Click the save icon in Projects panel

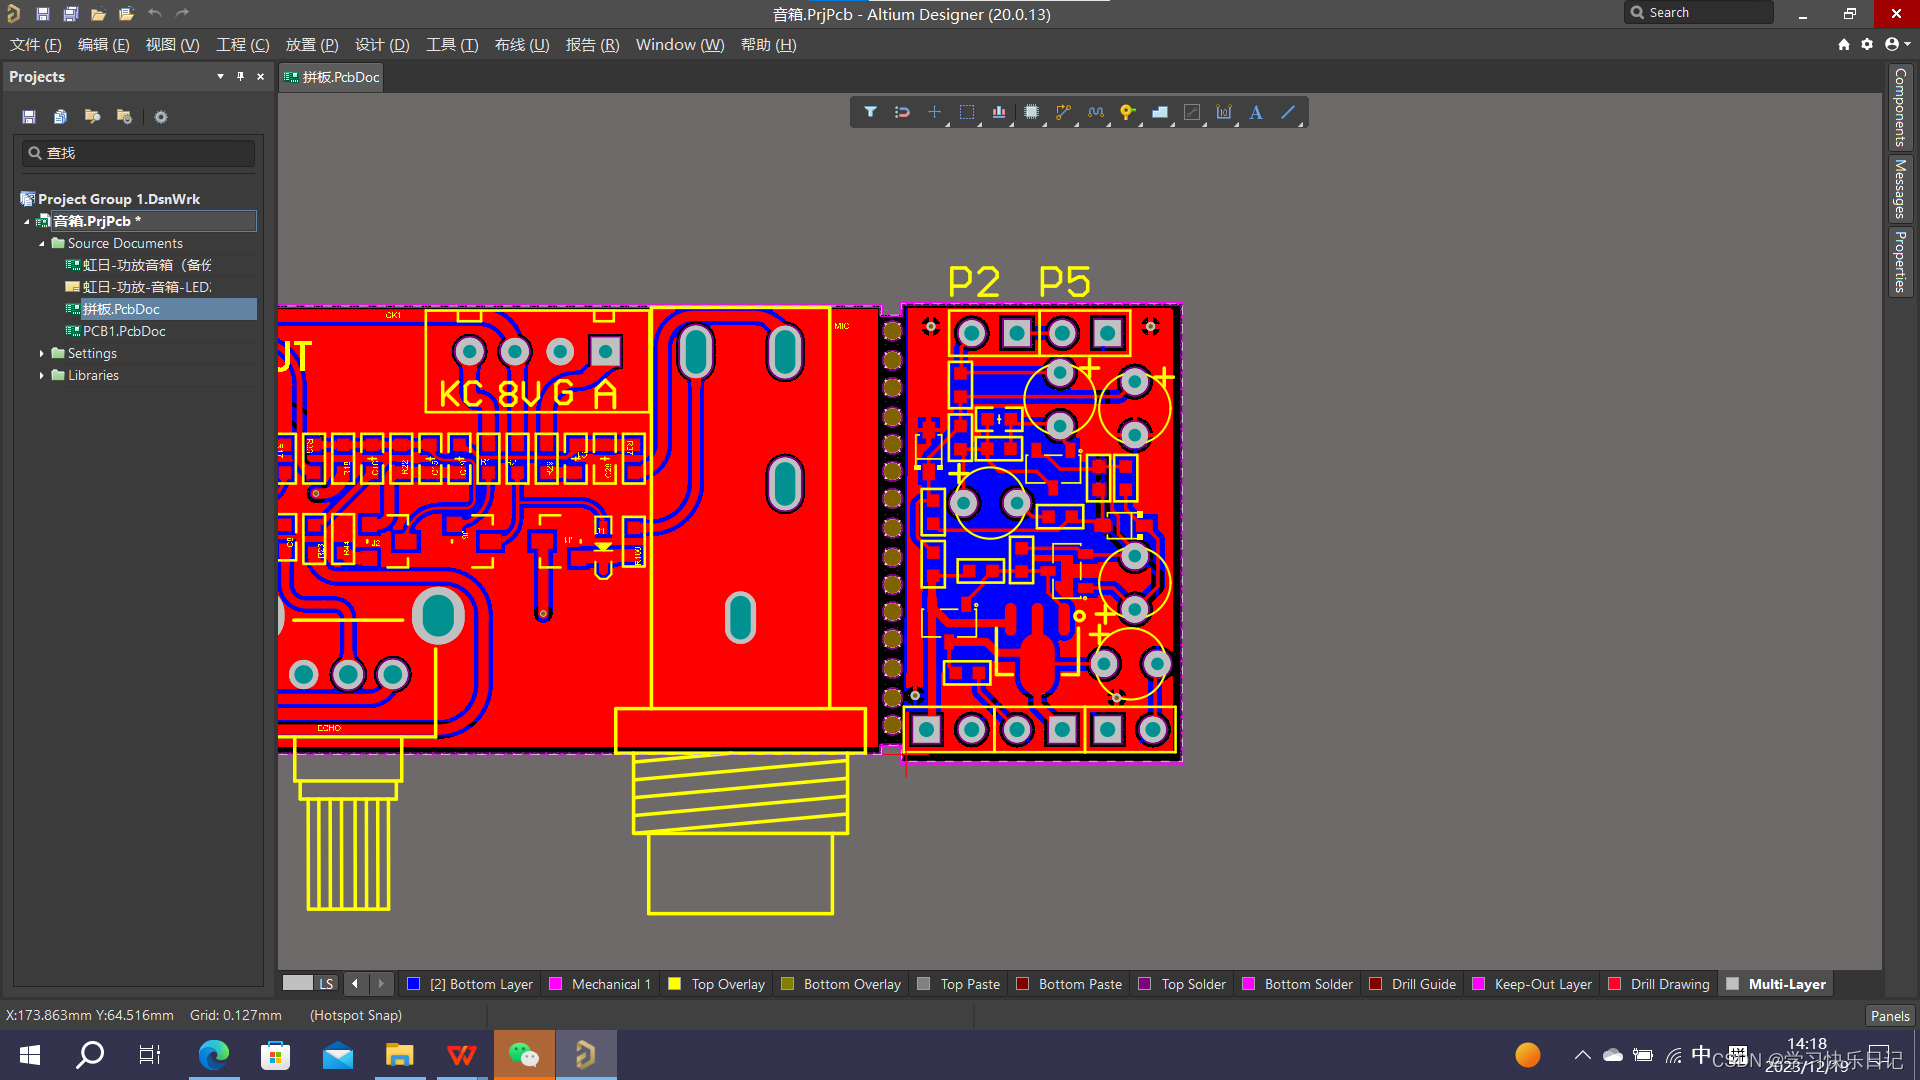pyautogui.click(x=28, y=116)
